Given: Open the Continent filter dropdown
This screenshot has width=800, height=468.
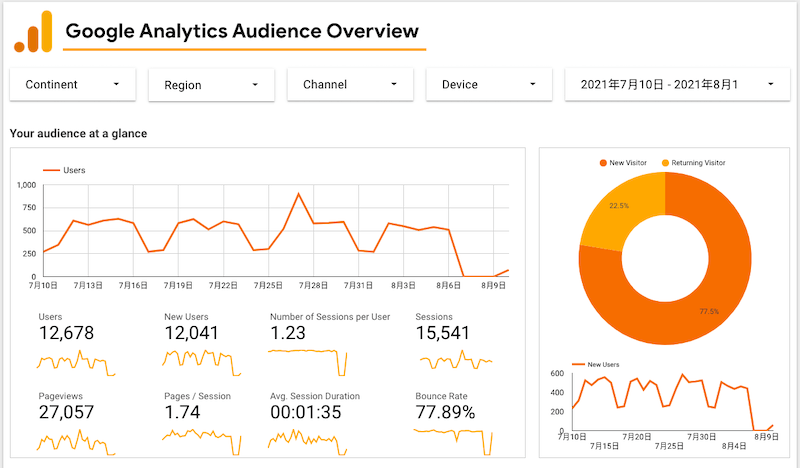Looking at the screenshot, I should coord(72,84).
